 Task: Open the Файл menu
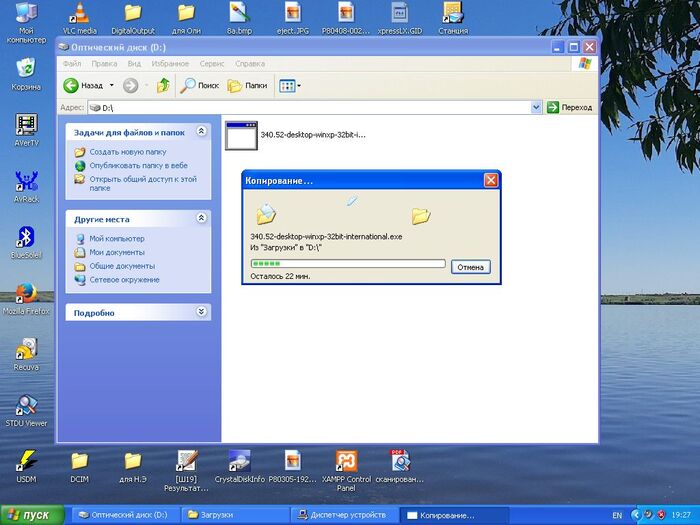pyautogui.click(x=71, y=64)
